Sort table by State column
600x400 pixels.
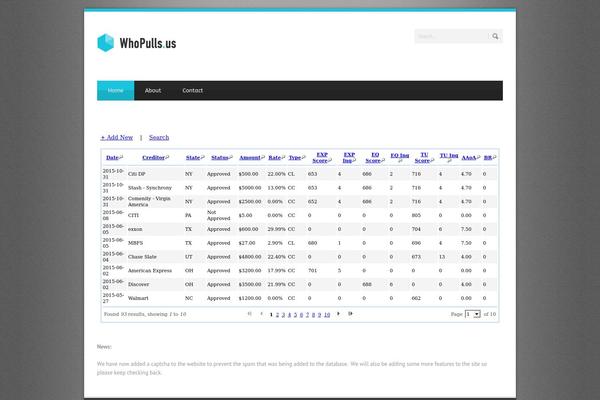193,158
